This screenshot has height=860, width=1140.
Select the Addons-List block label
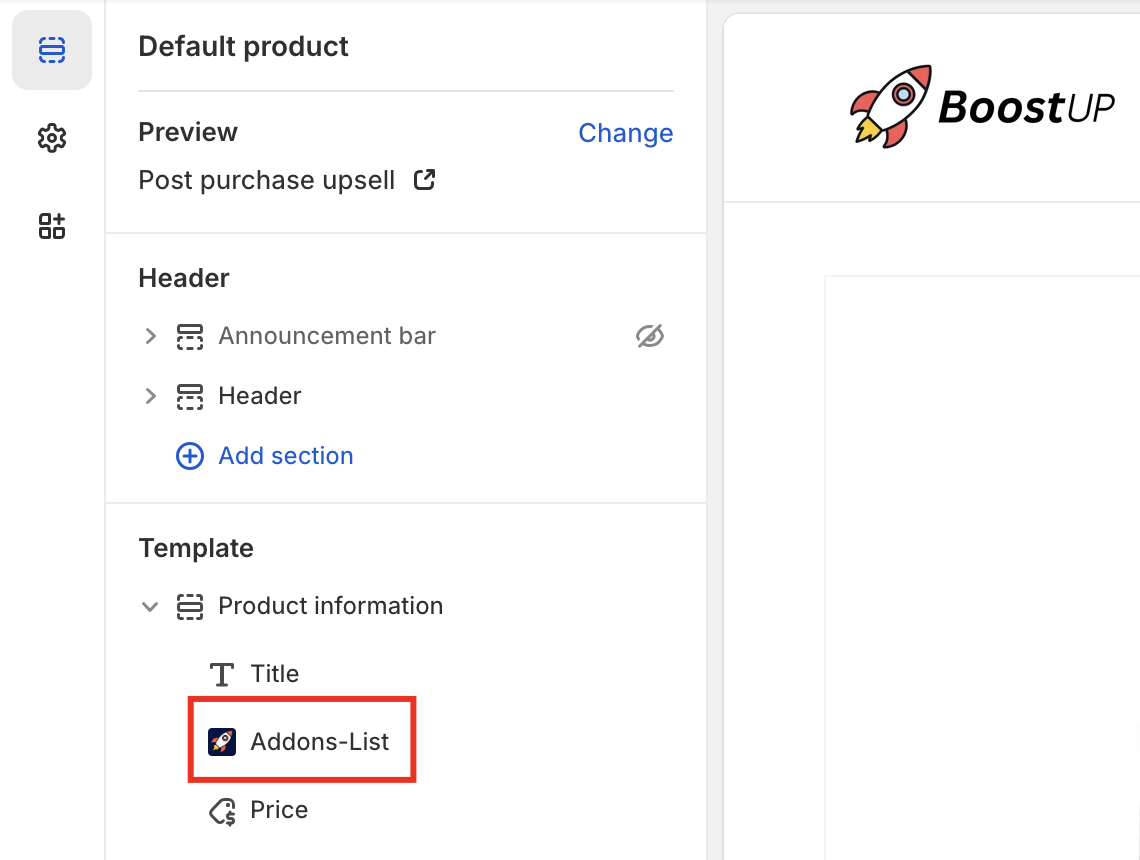click(x=320, y=741)
